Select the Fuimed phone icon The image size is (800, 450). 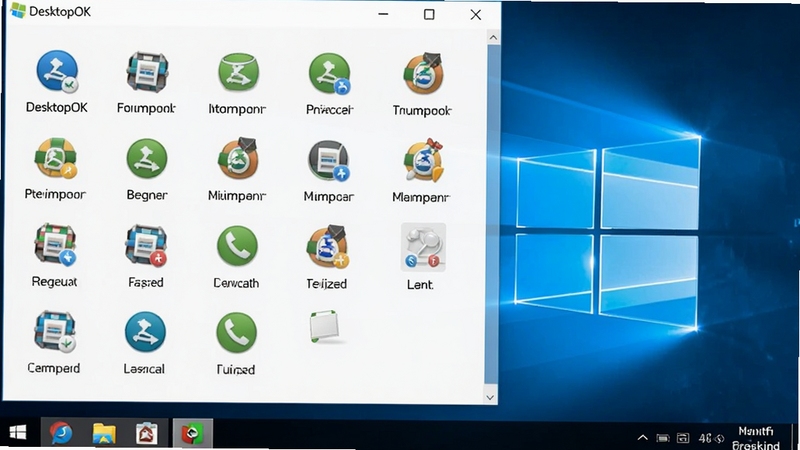coord(236,333)
